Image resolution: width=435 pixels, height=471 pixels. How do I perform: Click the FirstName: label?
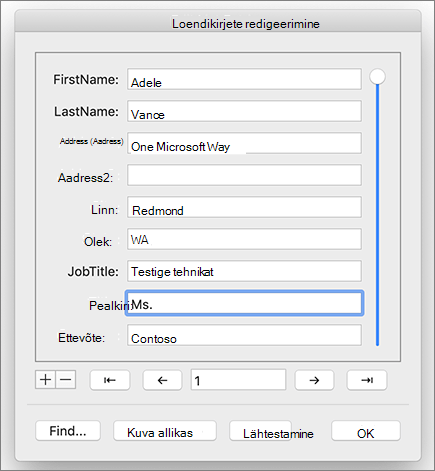point(86,80)
